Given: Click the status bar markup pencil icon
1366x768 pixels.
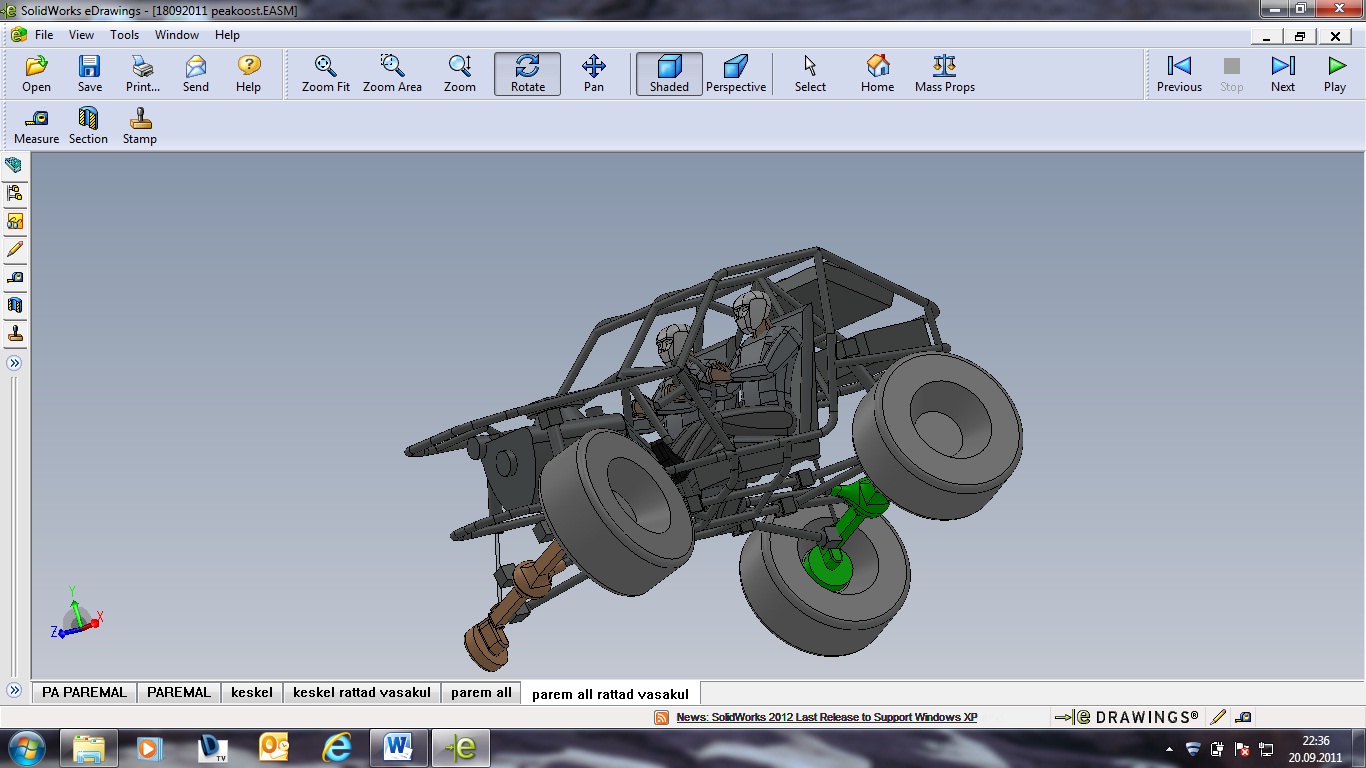Looking at the screenshot, I should 1218,717.
